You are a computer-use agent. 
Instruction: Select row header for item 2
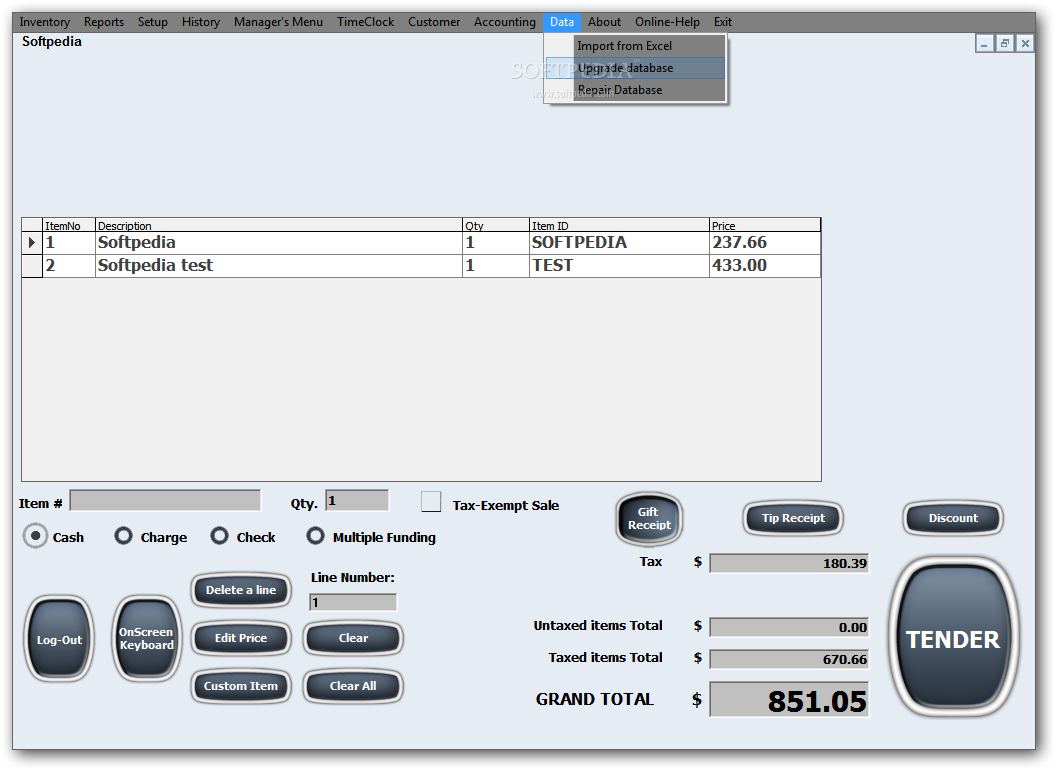(32, 265)
